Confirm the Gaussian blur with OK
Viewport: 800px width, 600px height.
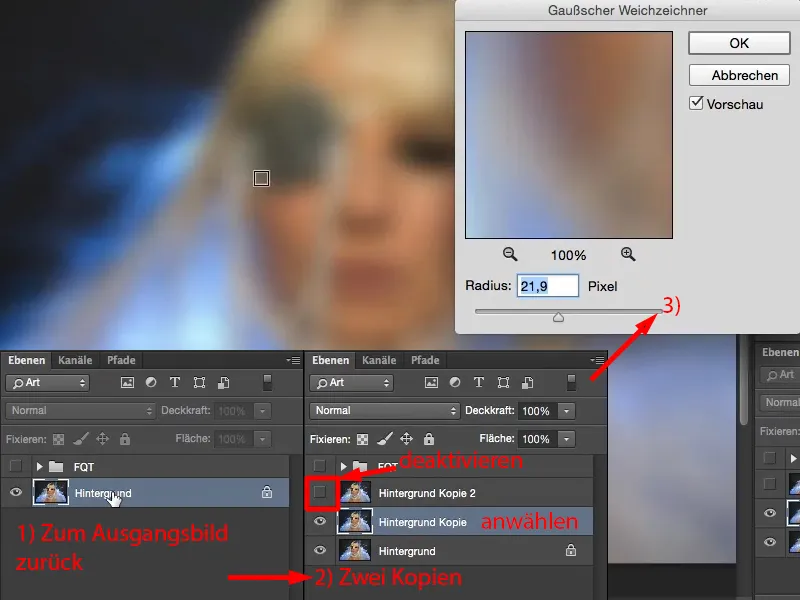click(739, 43)
